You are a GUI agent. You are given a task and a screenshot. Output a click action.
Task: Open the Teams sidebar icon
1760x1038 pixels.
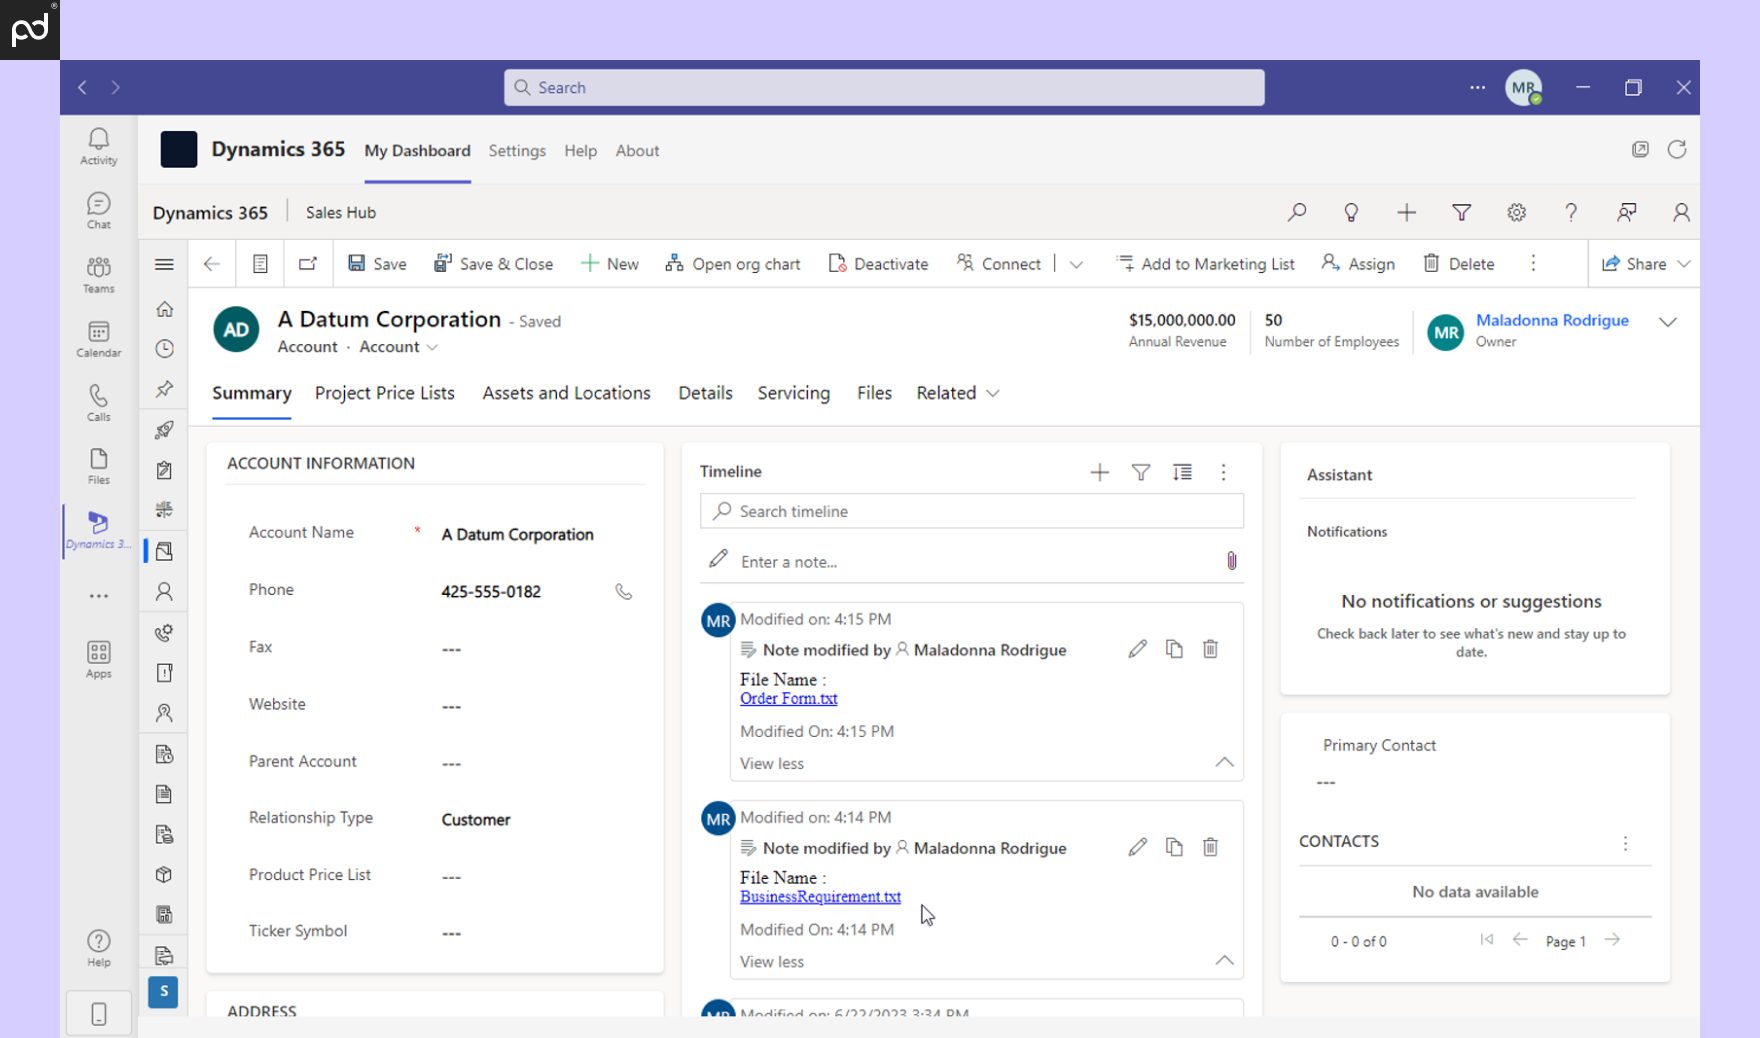[97, 271]
